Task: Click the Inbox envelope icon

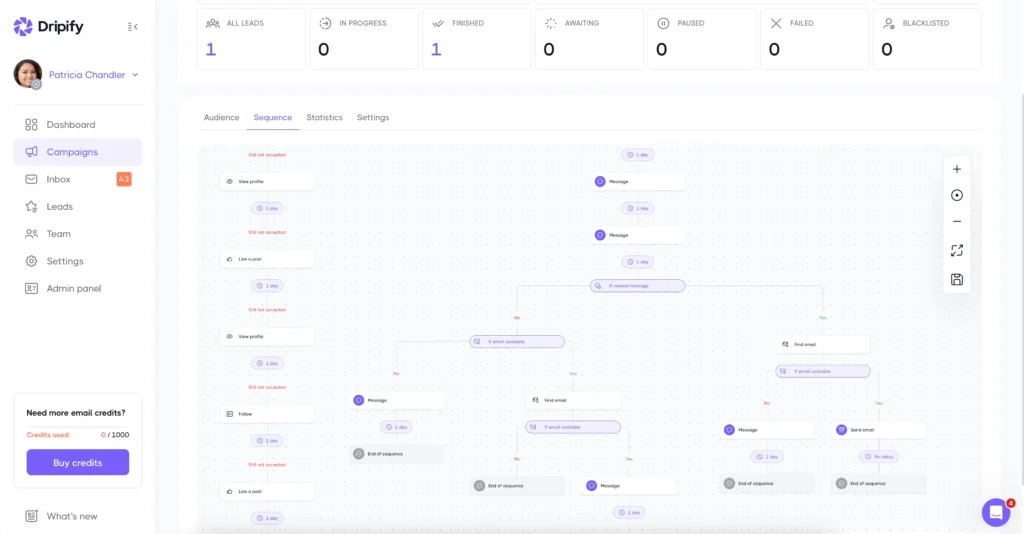Action: tap(32, 179)
